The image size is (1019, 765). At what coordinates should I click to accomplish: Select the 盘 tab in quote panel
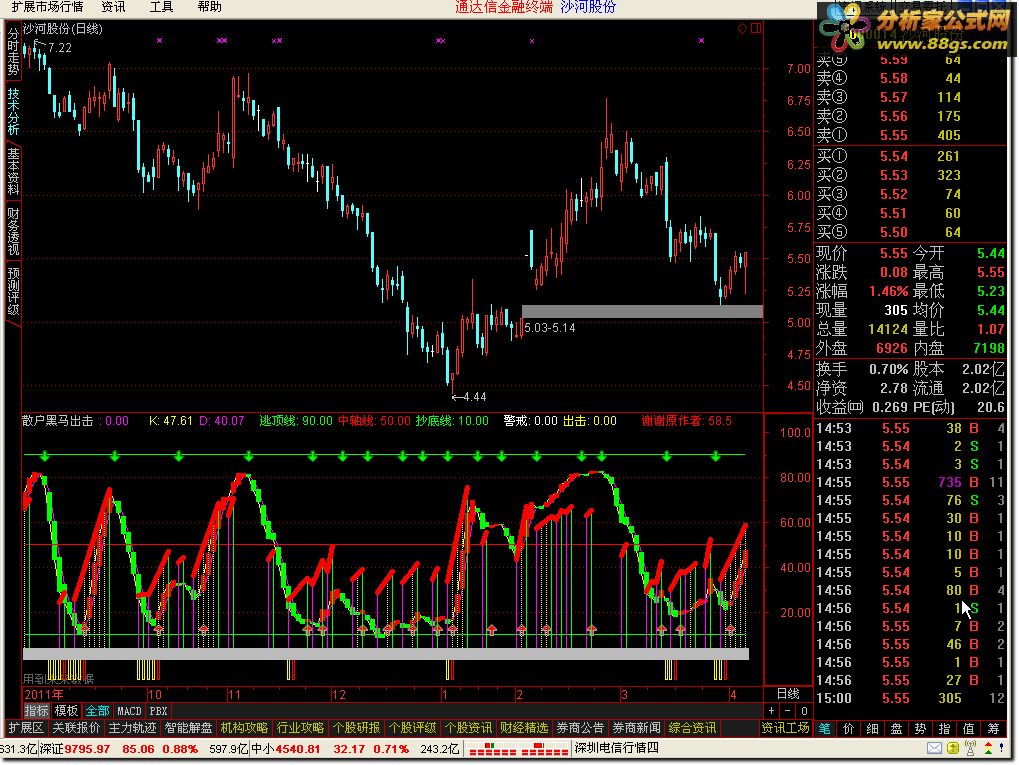(x=897, y=729)
